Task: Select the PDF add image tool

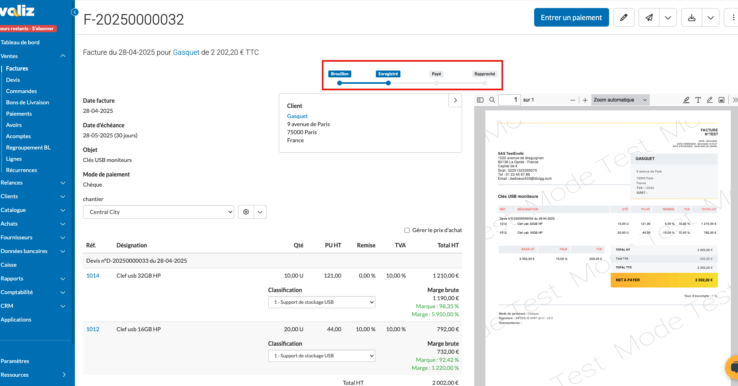Action: [x=721, y=100]
